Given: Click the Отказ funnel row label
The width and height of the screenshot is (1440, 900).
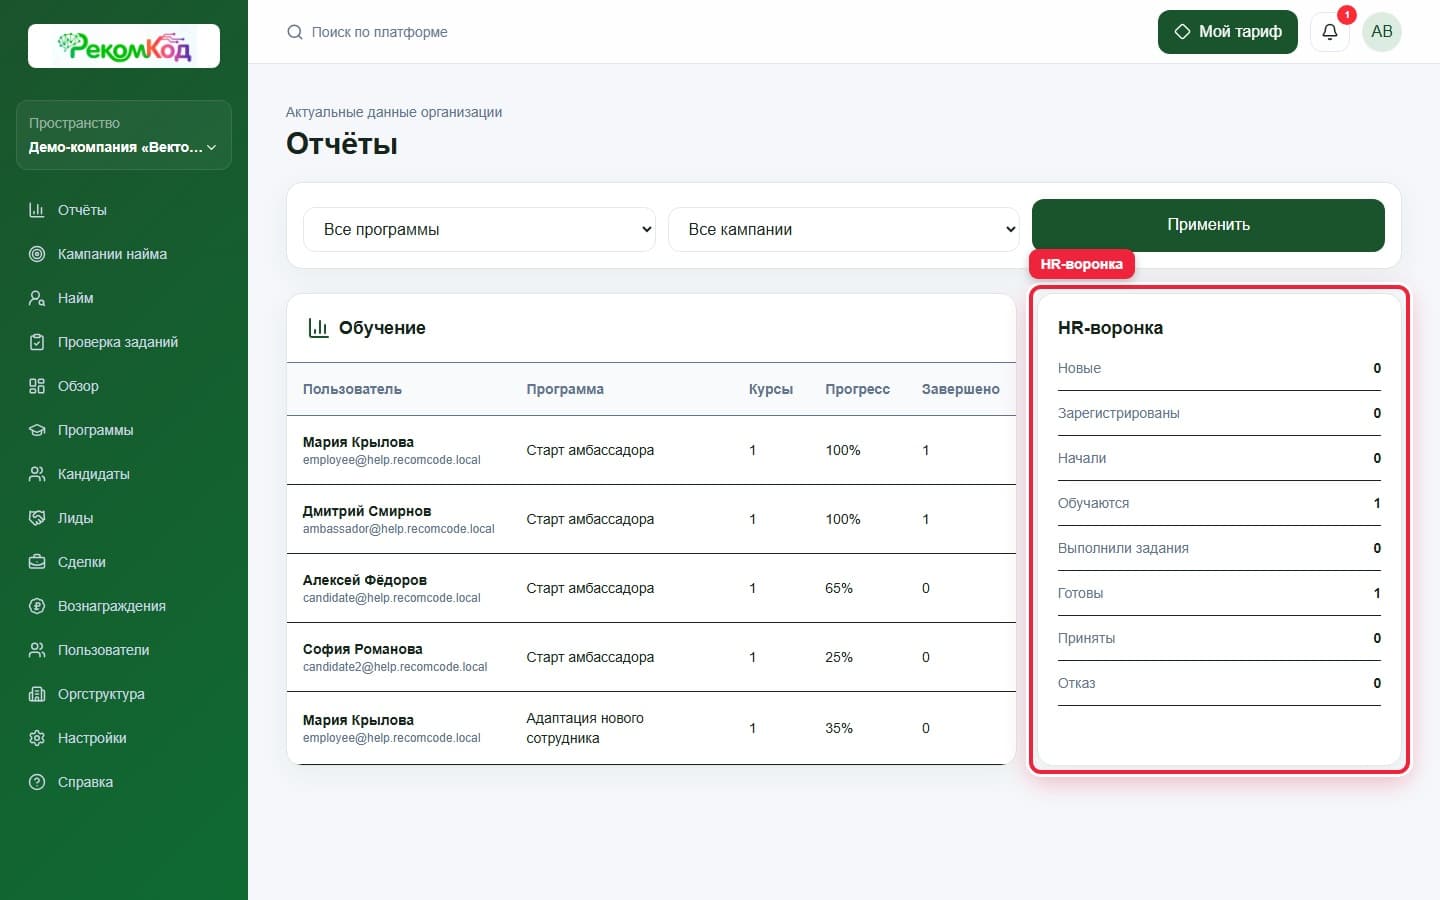Looking at the screenshot, I should coord(1076,683).
